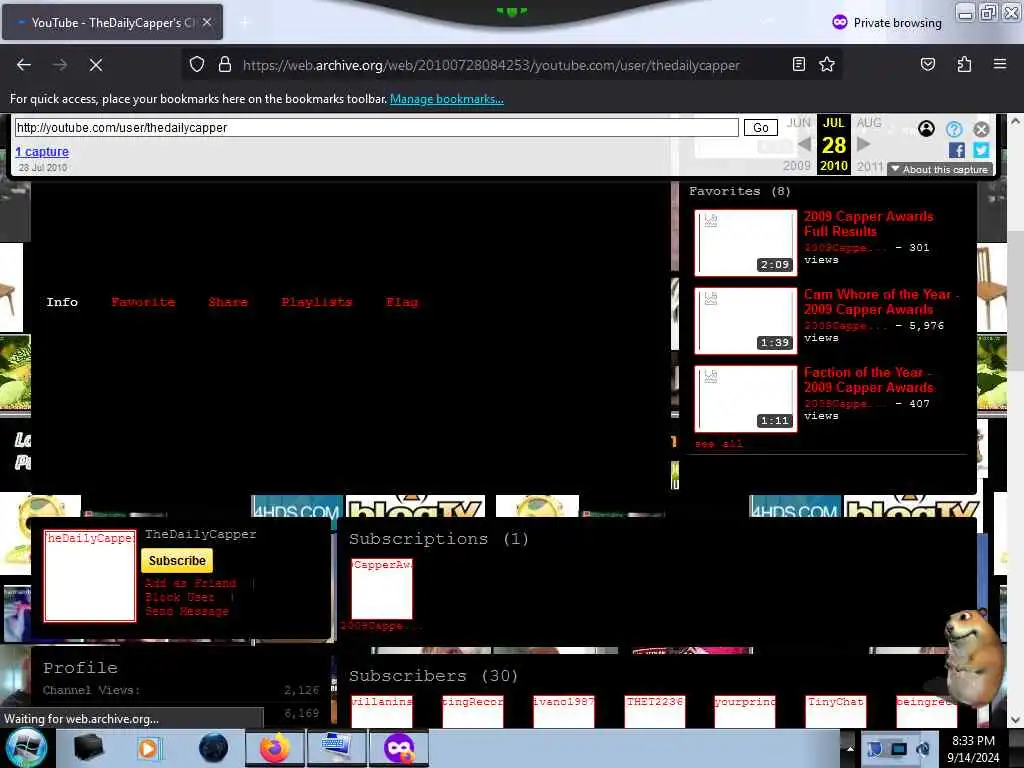Select the Favorite tab under the video

(143, 302)
